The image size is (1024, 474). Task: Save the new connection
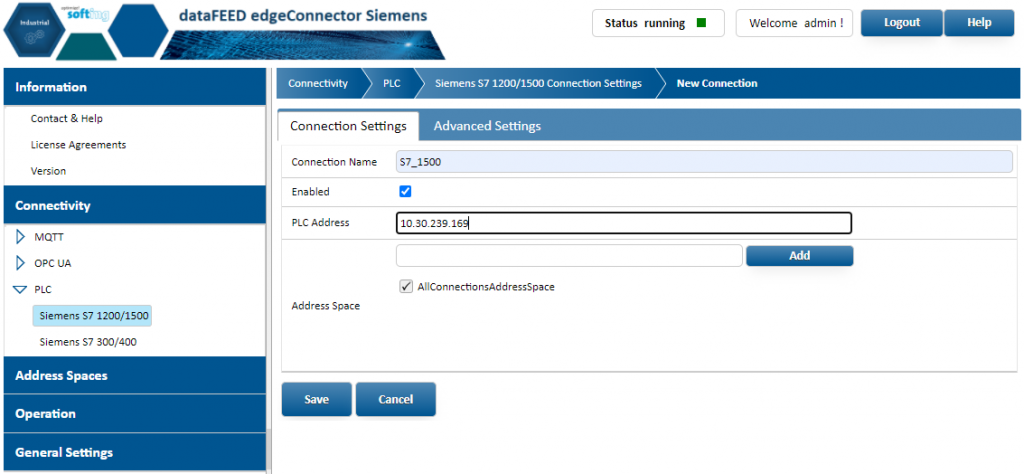(316, 399)
